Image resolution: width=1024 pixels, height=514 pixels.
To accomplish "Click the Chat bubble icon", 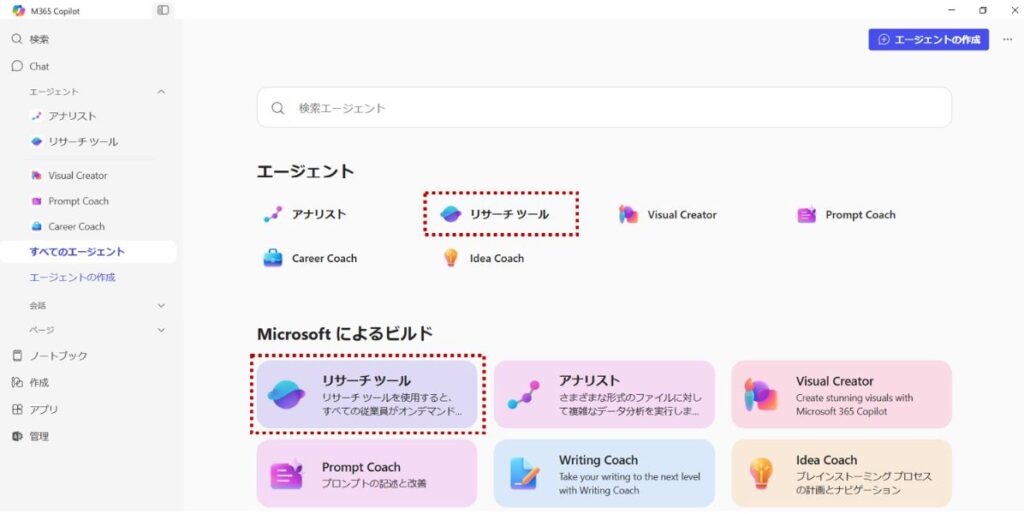I will click(17, 66).
